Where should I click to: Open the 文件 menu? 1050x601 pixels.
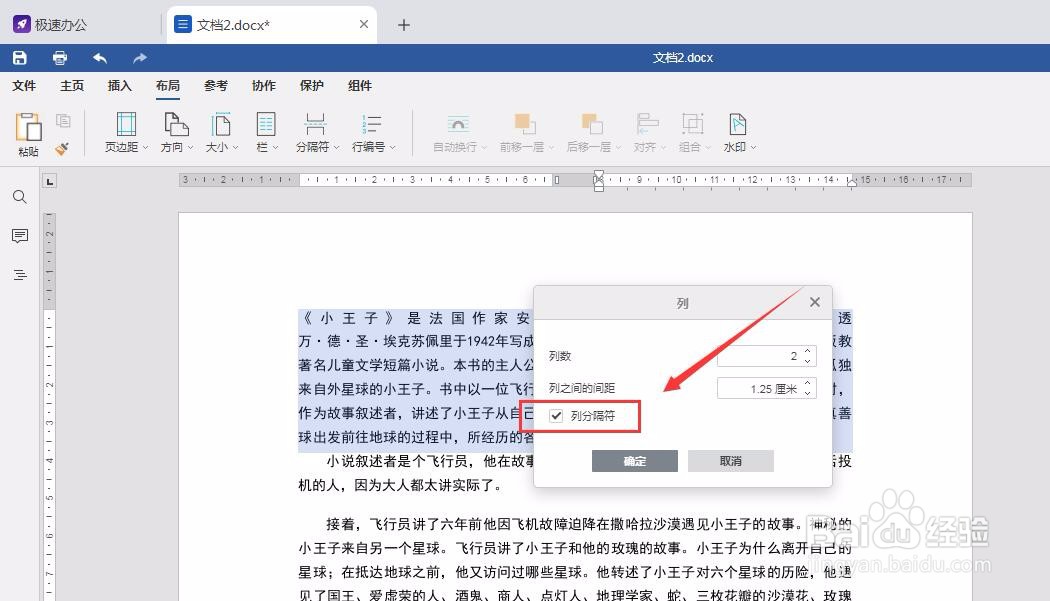[24, 86]
